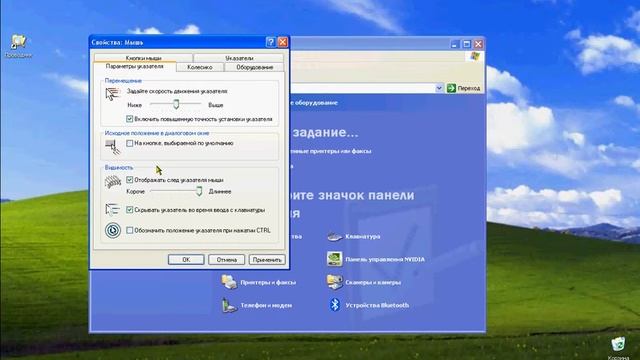This screenshot has height=360, width=640.
Task: Click the Клавиатура keyboard icon in Control Panel
Action: click(x=334, y=236)
